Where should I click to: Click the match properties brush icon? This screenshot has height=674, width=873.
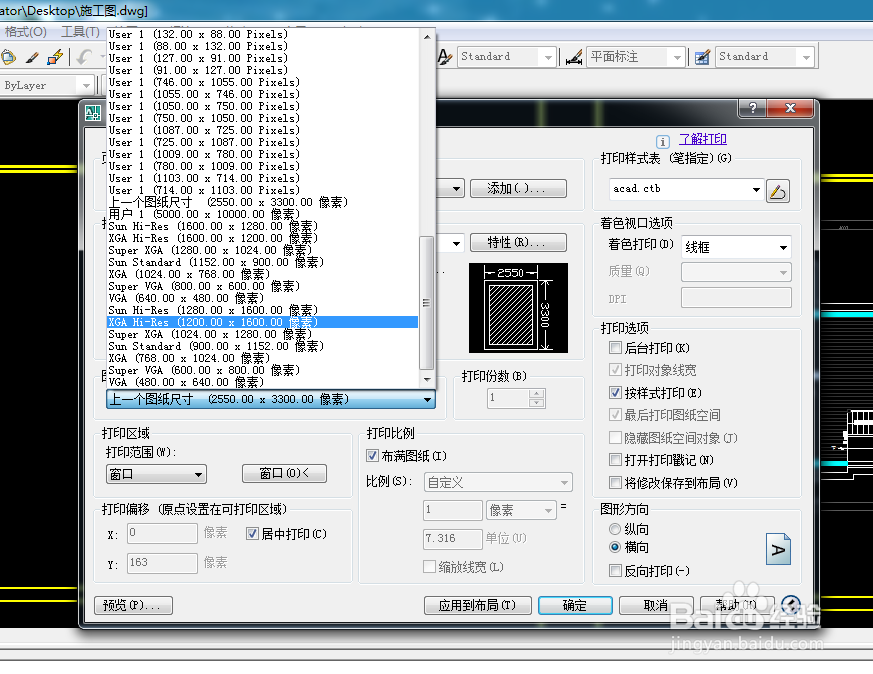pyautogui.click(x=32, y=57)
